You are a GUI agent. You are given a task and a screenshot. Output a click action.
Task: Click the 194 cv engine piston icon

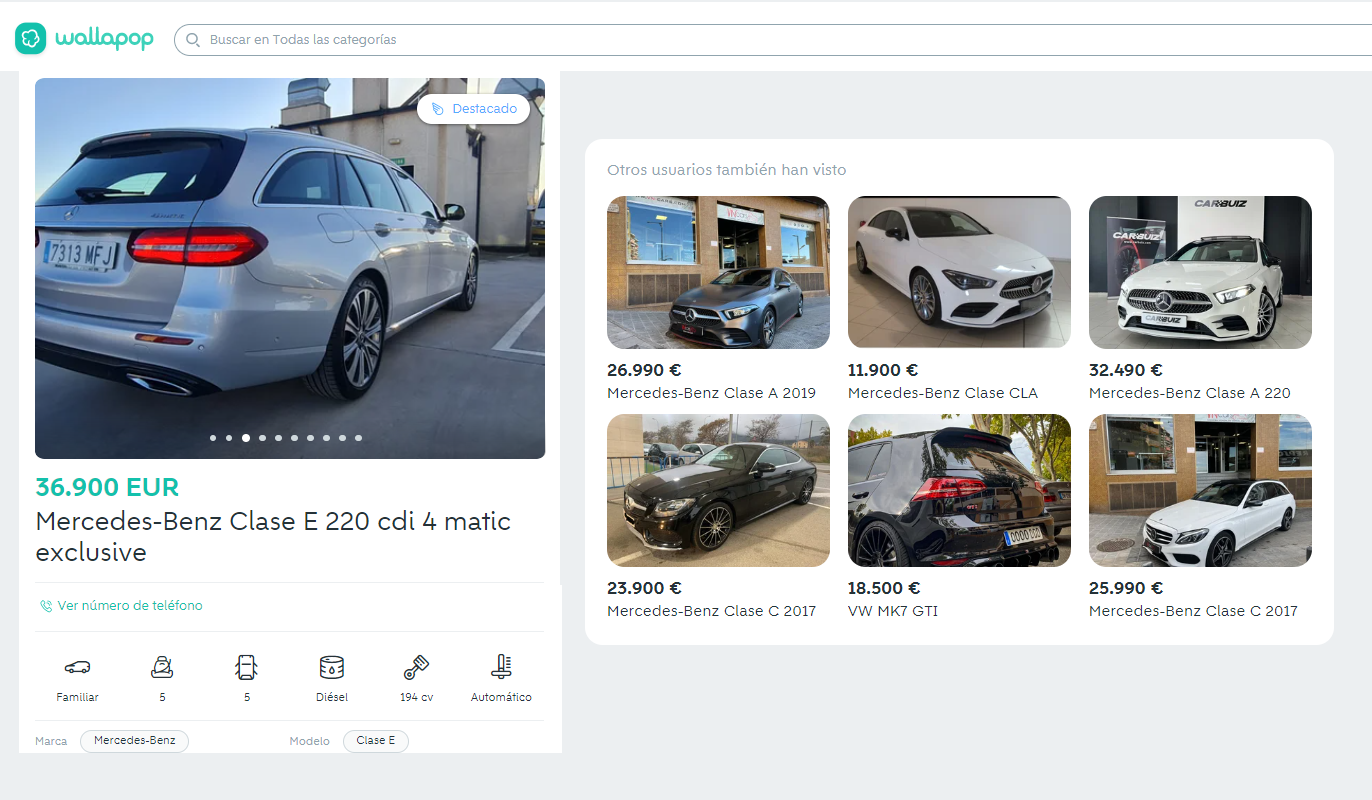click(416, 667)
